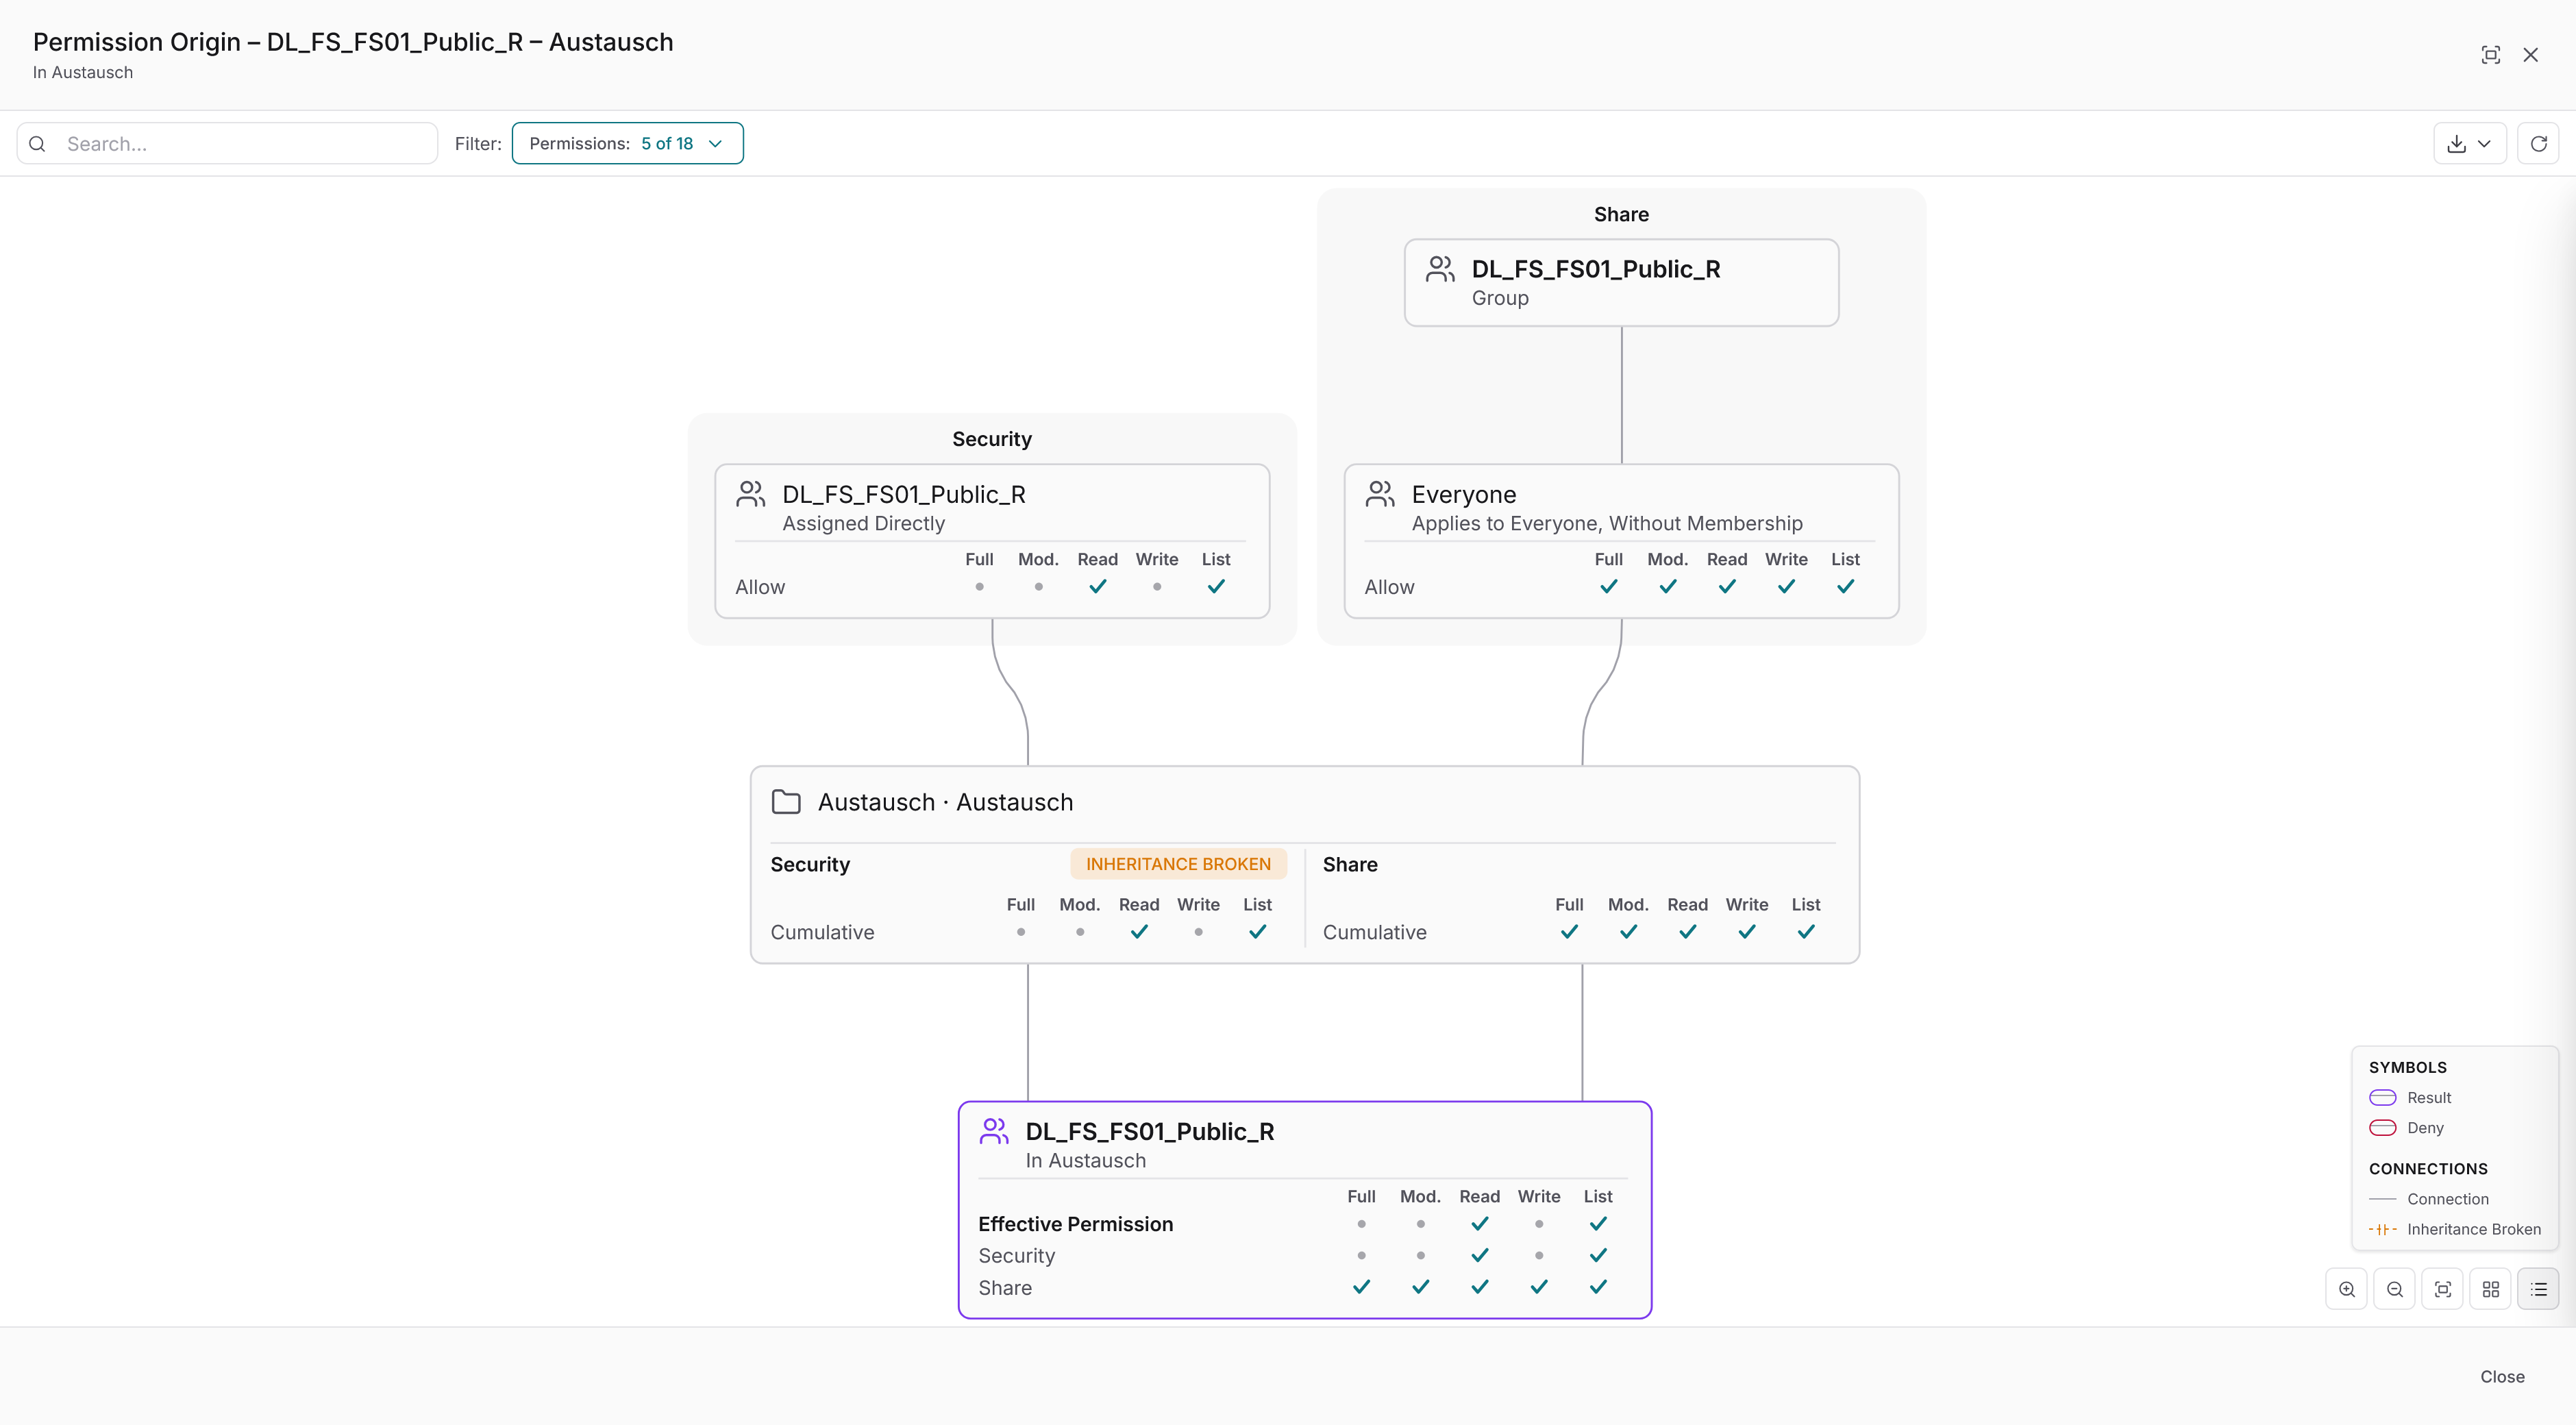Click the INHERITANCE BROKEN badge
The image size is (2576, 1425).
1178,864
